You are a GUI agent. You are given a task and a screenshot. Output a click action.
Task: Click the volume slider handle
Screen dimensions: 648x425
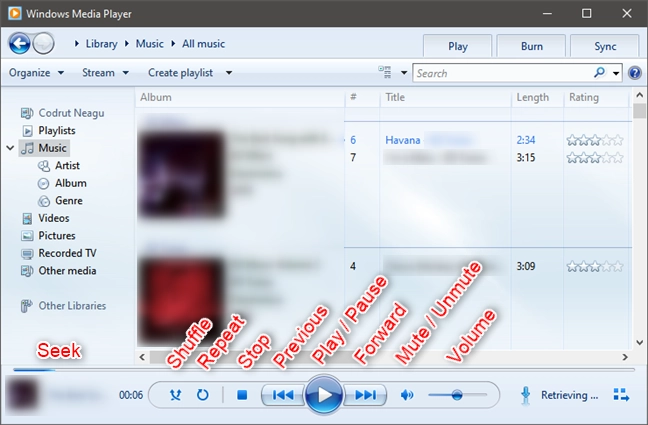pyautogui.click(x=457, y=395)
